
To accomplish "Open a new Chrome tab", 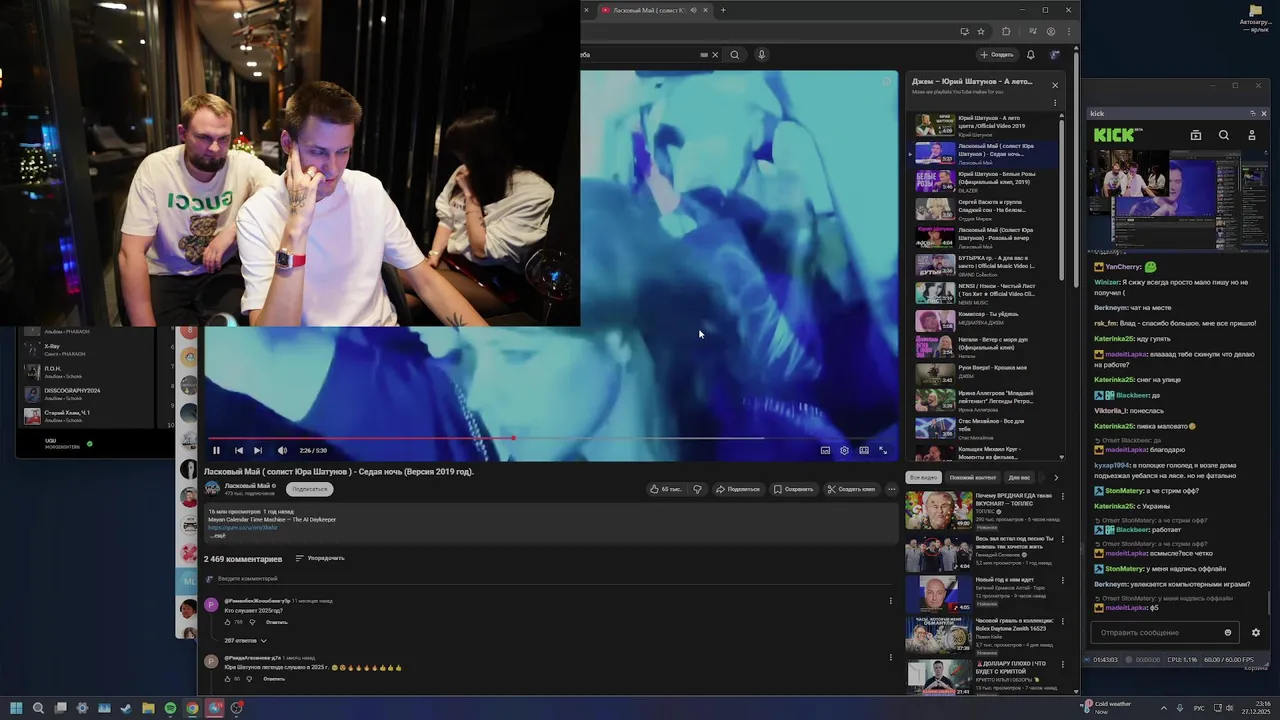I will click(723, 10).
